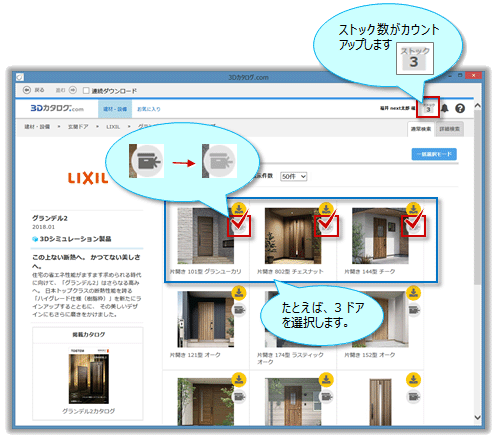Go to 玄関ドア in the breadcrumb
The image size is (497, 440).
click(78, 127)
